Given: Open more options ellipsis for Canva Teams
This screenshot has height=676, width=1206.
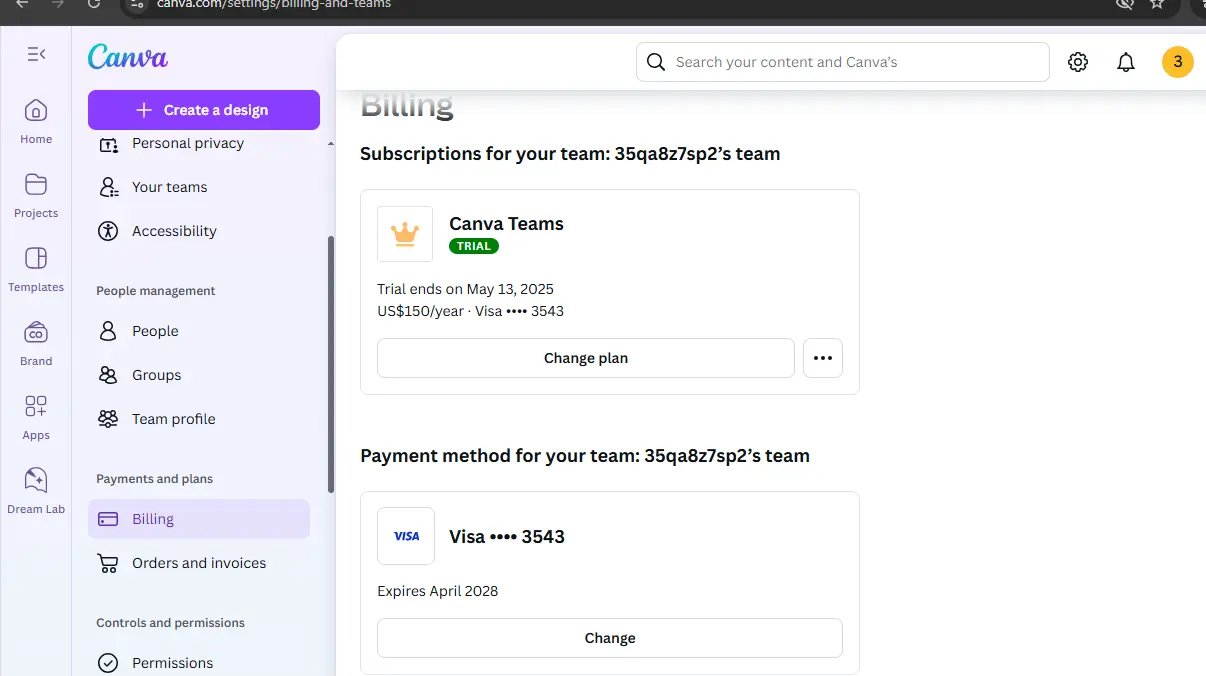Looking at the screenshot, I should pyautogui.click(x=823, y=358).
